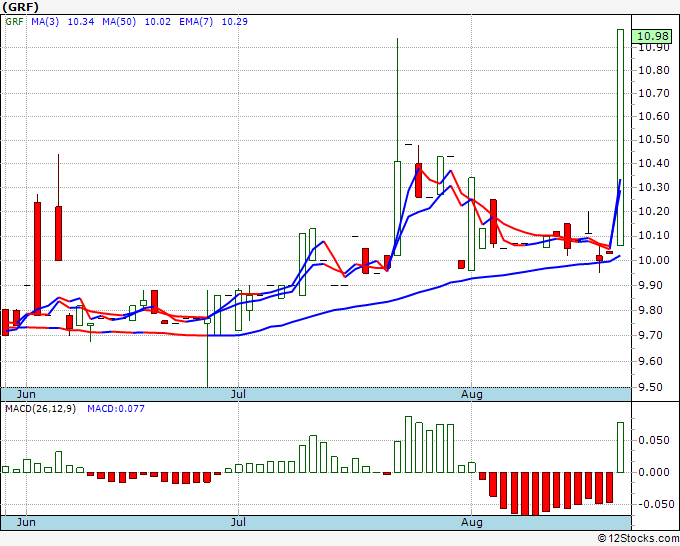Select the EMA(7) legend label
The image size is (680, 546).
[196, 21]
